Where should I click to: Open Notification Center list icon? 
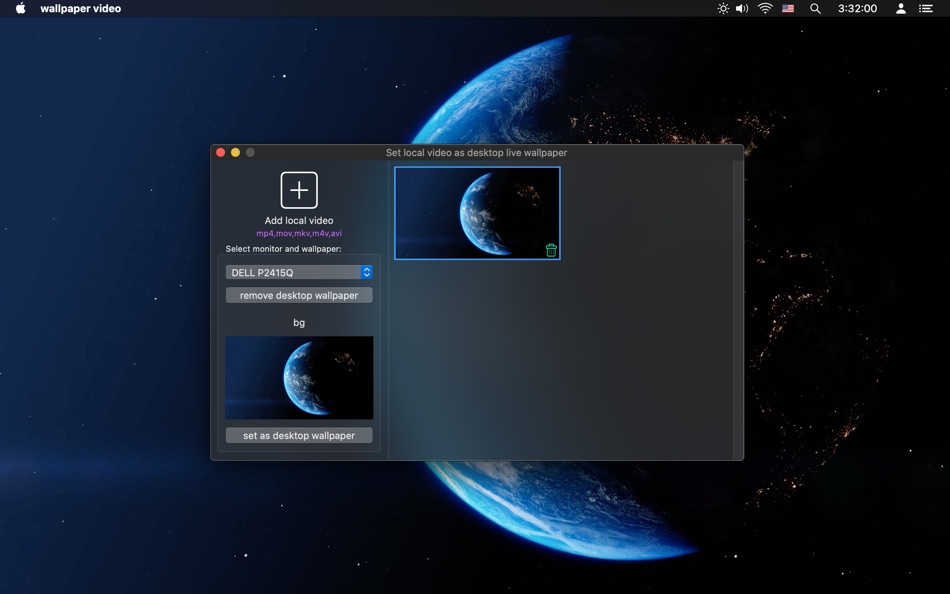coord(925,8)
